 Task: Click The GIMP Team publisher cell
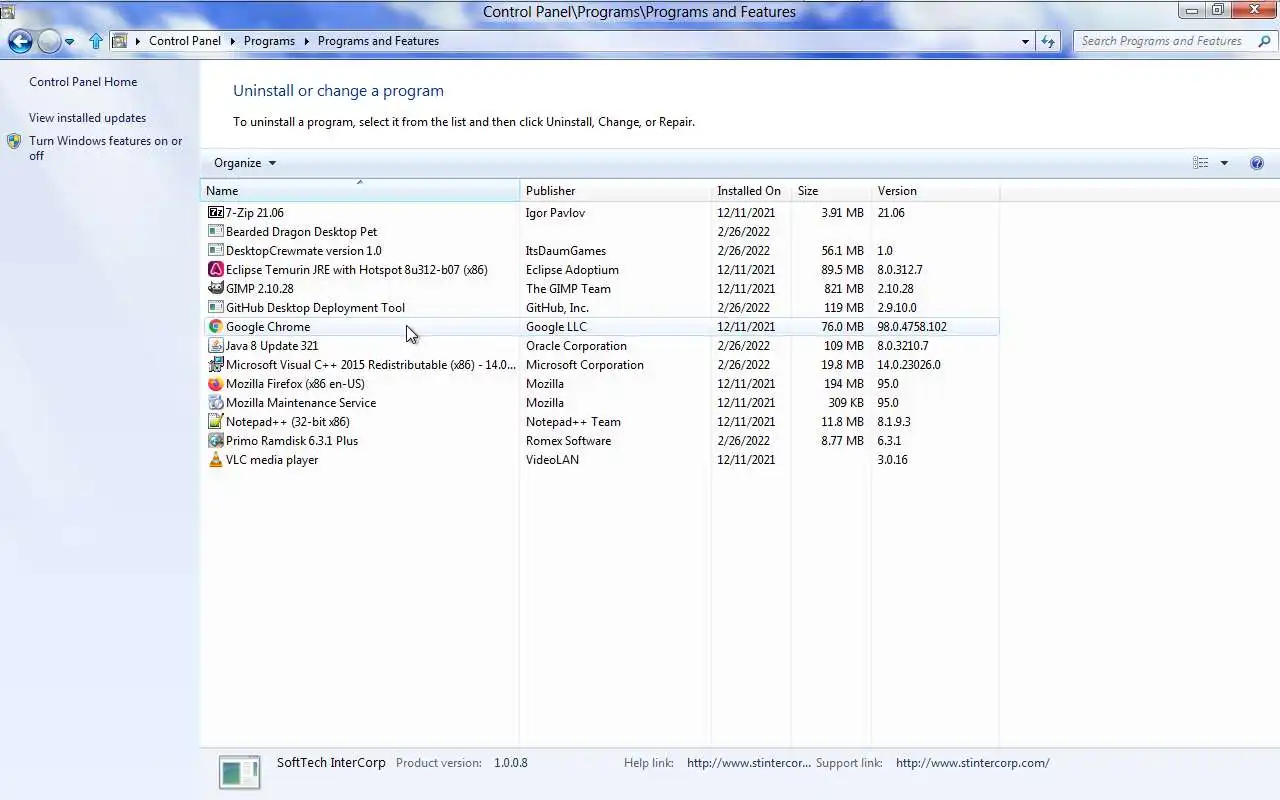pos(568,288)
